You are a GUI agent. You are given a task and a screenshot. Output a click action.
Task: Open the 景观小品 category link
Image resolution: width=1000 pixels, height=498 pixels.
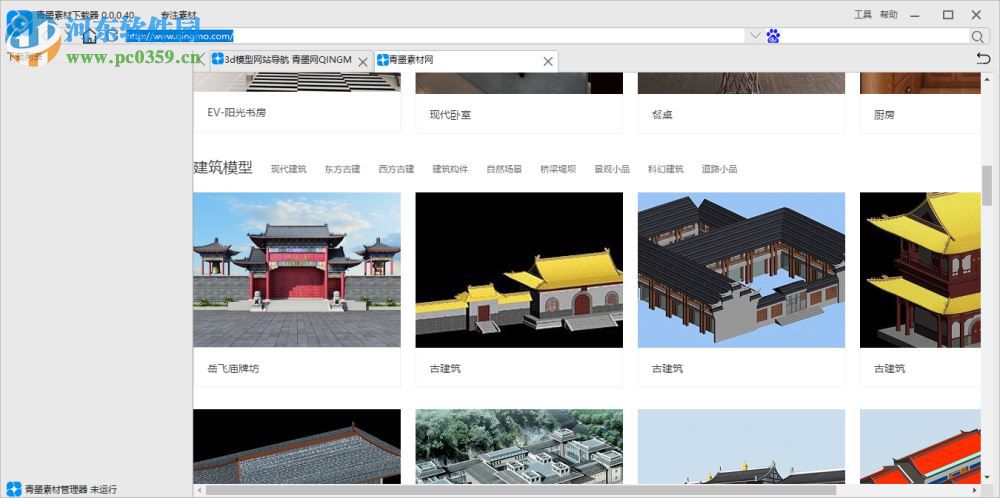click(612, 169)
